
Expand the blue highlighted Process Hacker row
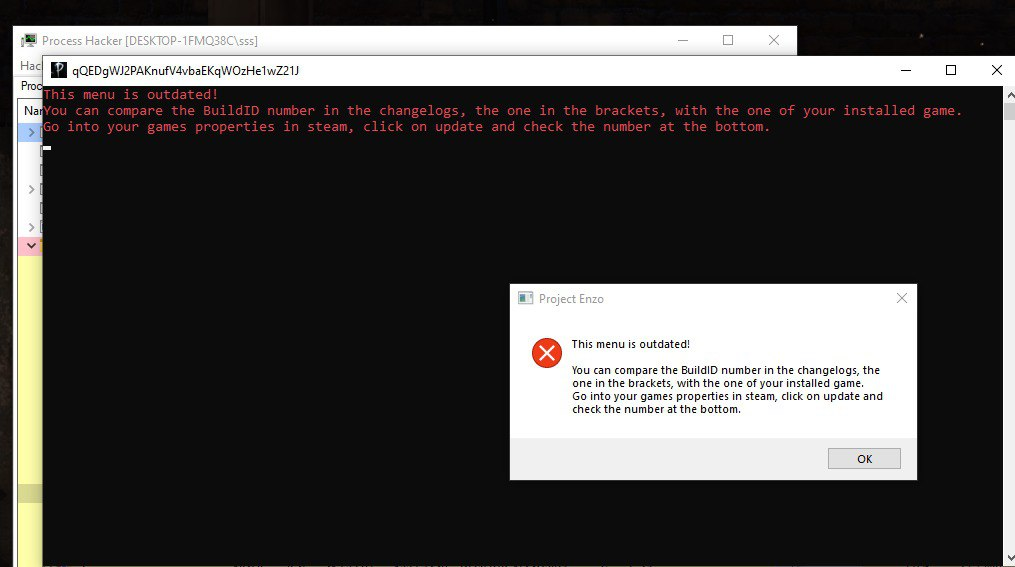[x=31, y=133]
